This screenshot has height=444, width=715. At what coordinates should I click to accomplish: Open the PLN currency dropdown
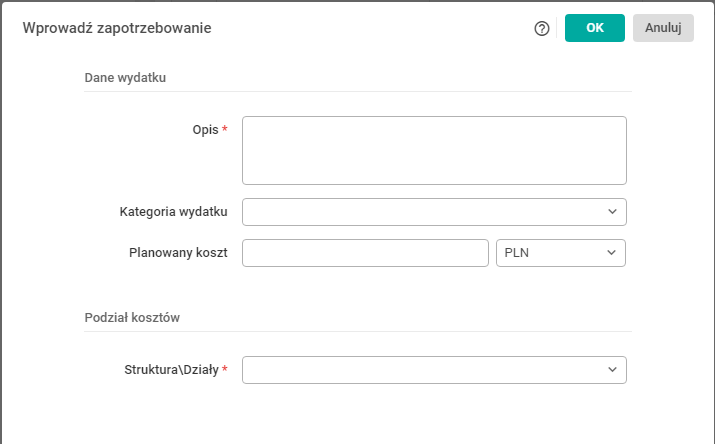point(552,253)
